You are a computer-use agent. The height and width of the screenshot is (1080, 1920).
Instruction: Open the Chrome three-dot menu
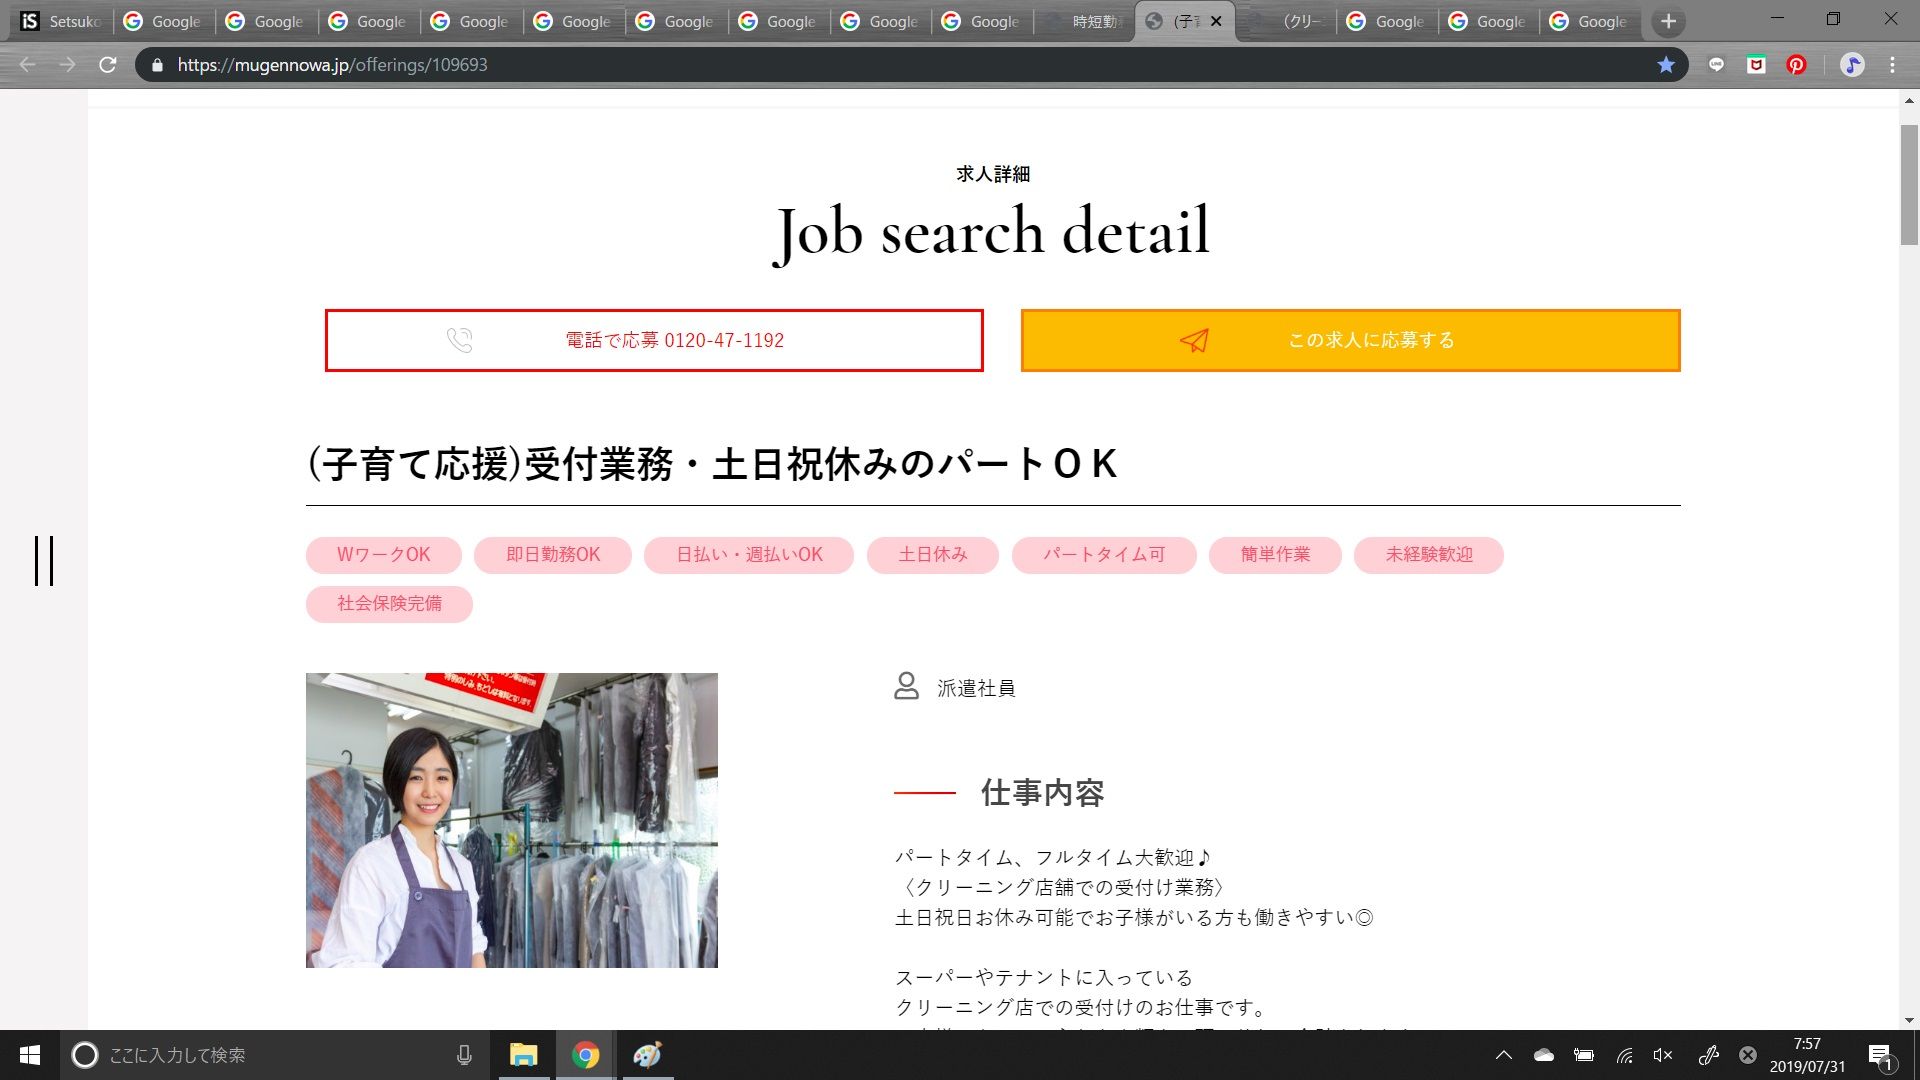click(1891, 64)
